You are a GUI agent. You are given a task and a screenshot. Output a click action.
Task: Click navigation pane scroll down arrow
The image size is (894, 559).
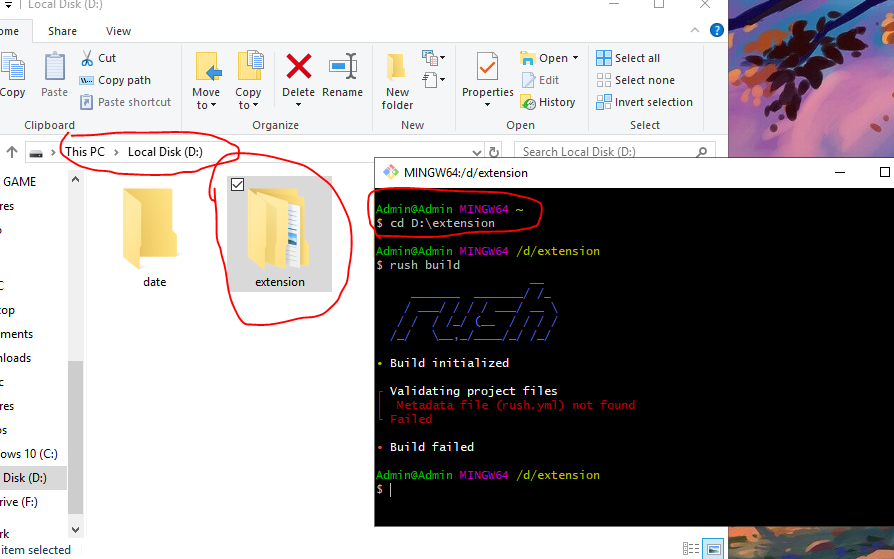pyautogui.click(x=75, y=529)
